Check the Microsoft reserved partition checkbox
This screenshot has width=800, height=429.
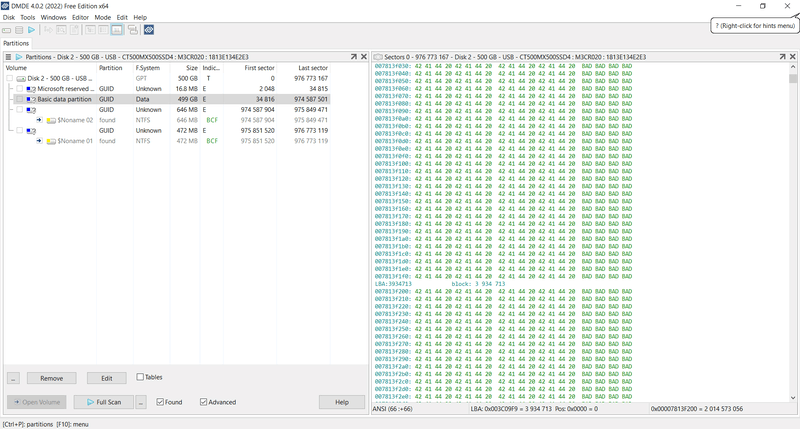click(x=20, y=89)
